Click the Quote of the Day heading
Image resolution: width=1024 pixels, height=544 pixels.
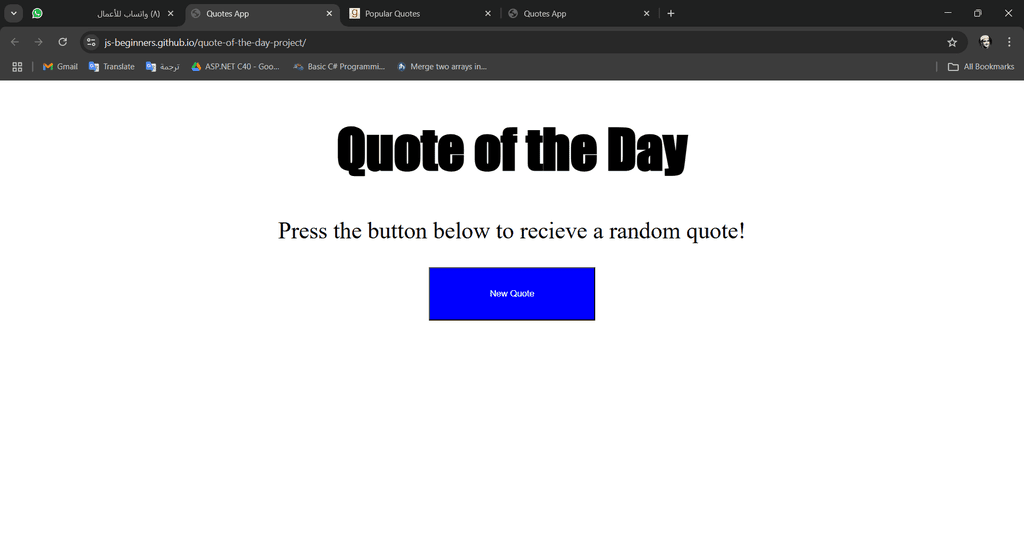pyautogui.click(x=512, y=150)
